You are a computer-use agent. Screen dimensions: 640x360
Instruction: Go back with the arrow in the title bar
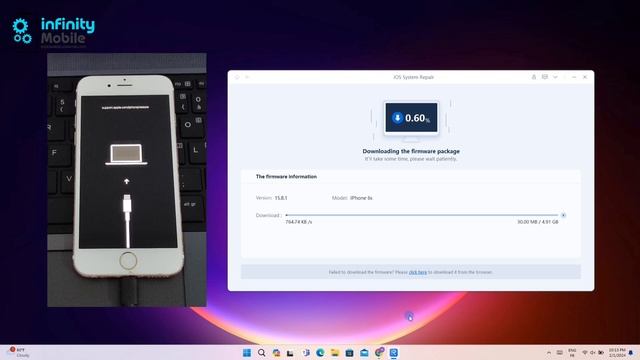point(247,77)
